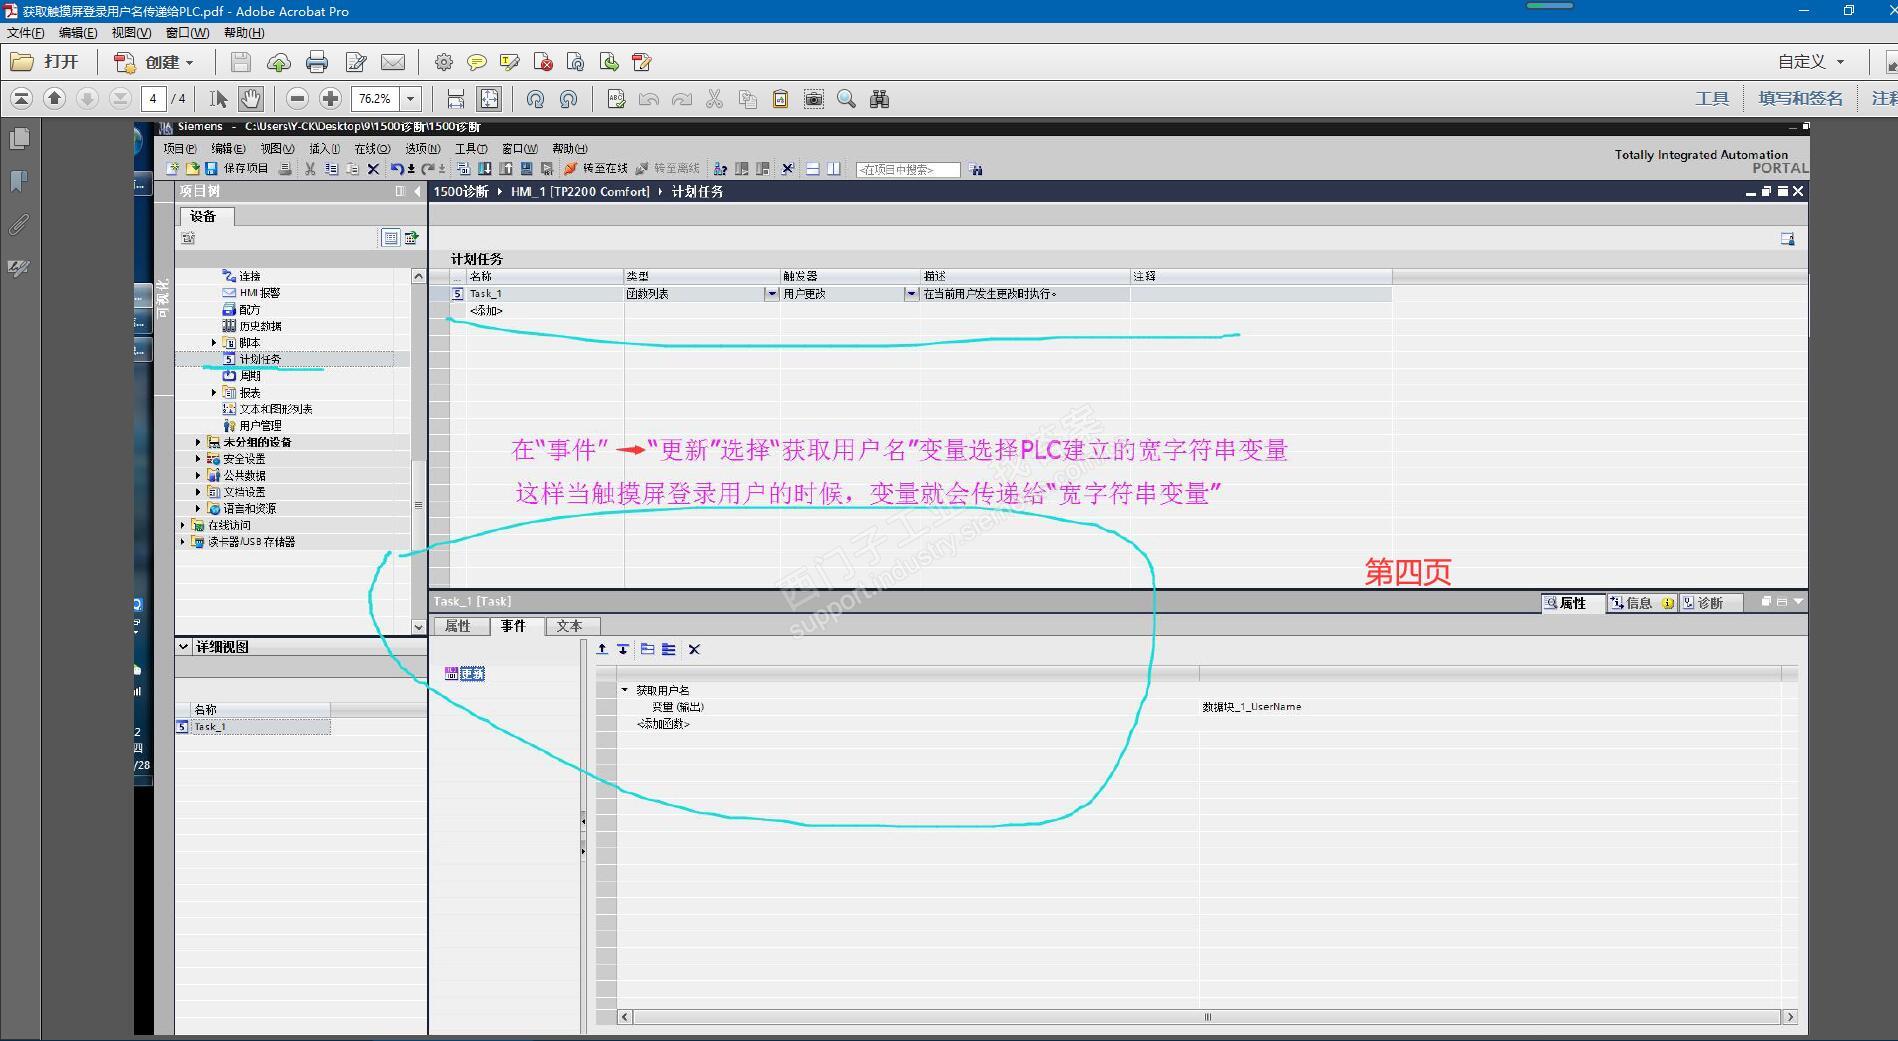
Task: Activate the text selection cursor tool
Action: 219,98
